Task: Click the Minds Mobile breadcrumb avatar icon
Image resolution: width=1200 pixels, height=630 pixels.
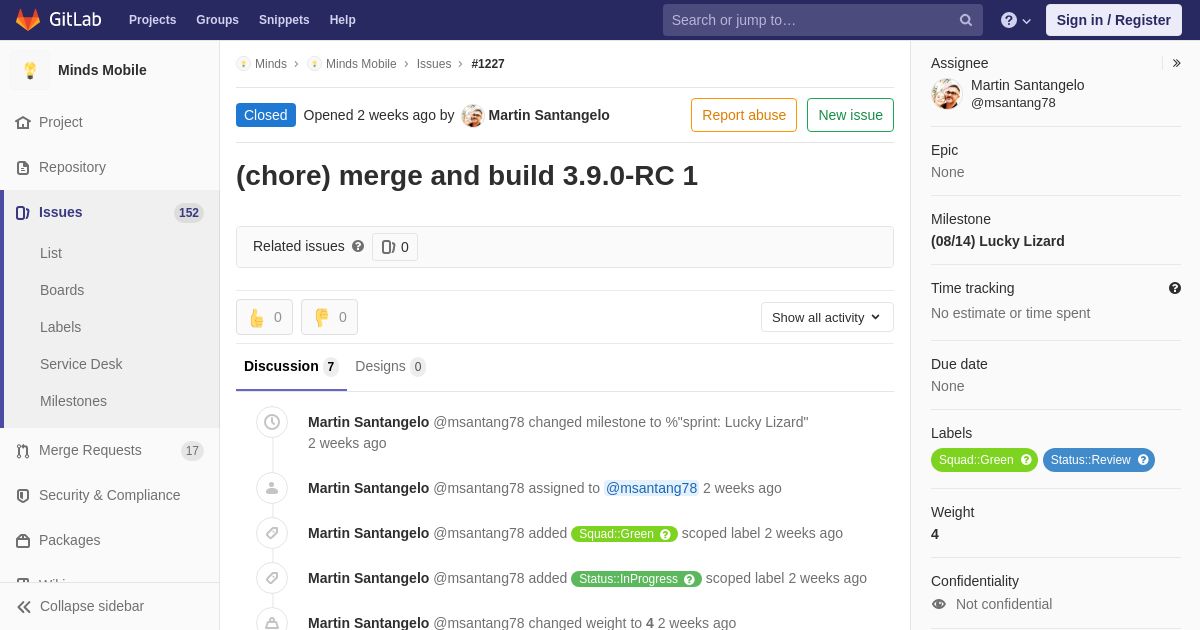Action: [314, 64]
